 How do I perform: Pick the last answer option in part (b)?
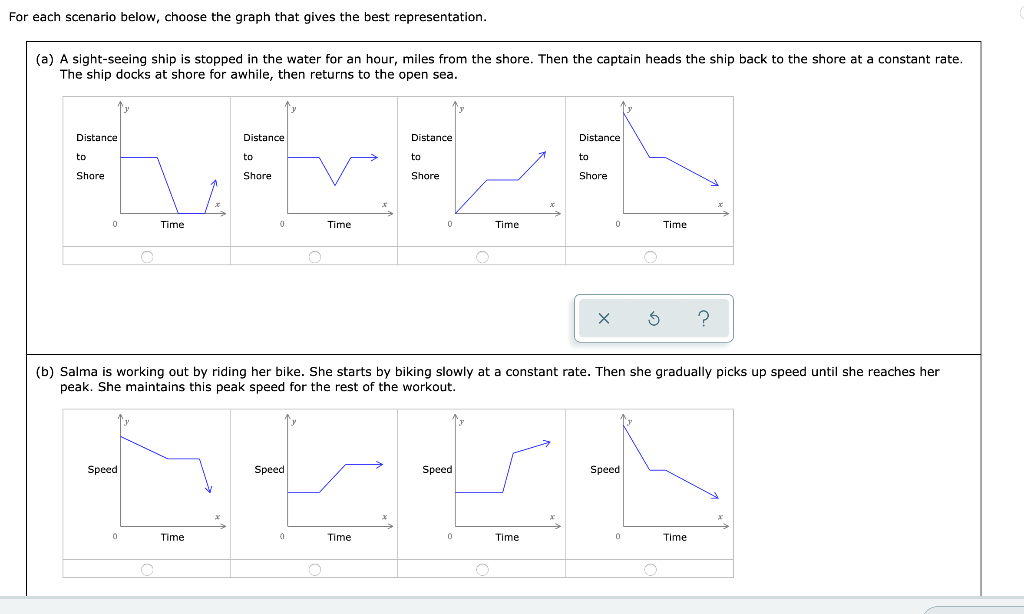651,568
